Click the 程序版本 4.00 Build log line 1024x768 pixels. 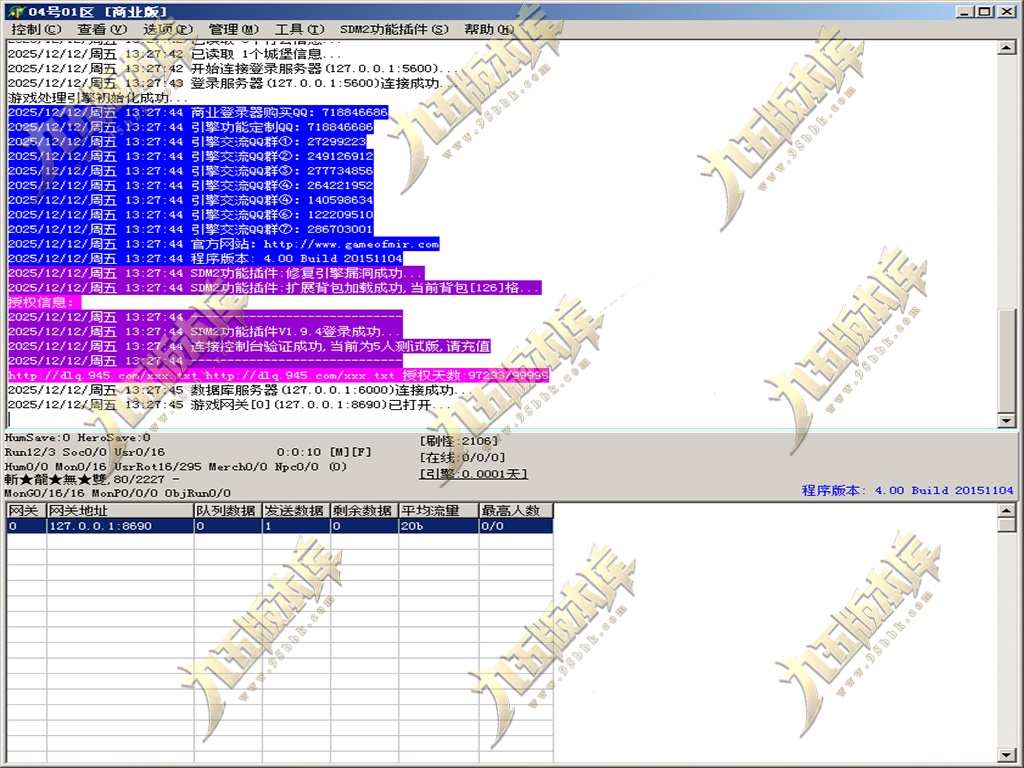click(x=205, y=259)
